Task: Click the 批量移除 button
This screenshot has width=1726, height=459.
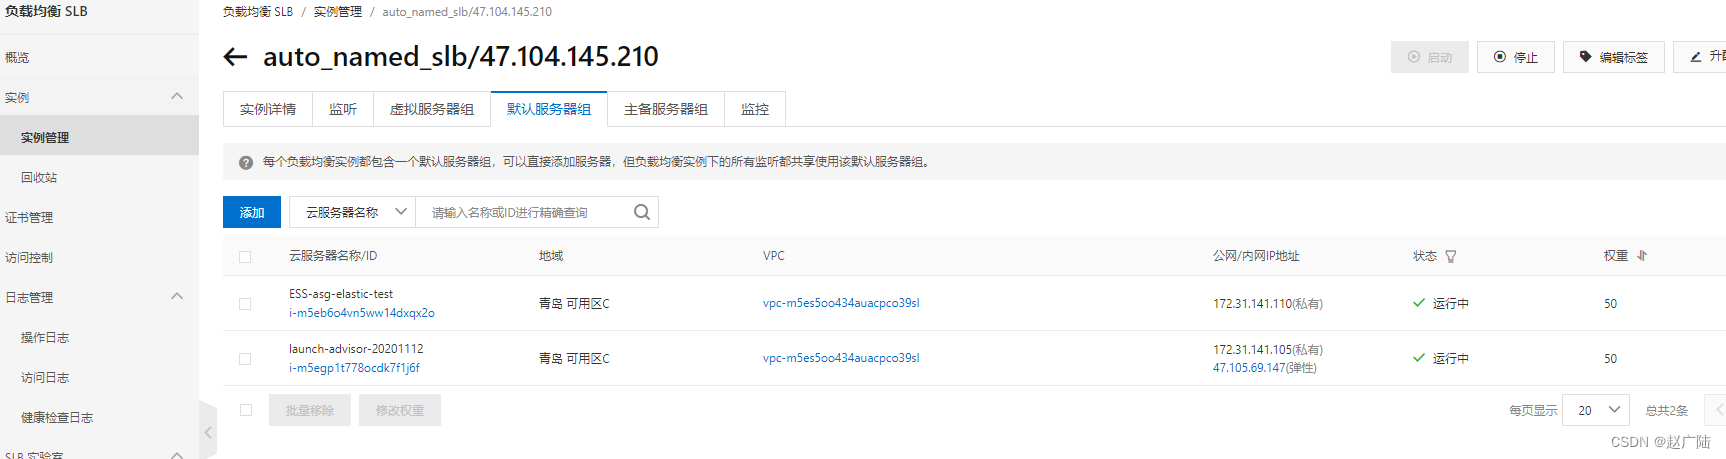Action: coord(310,410)
